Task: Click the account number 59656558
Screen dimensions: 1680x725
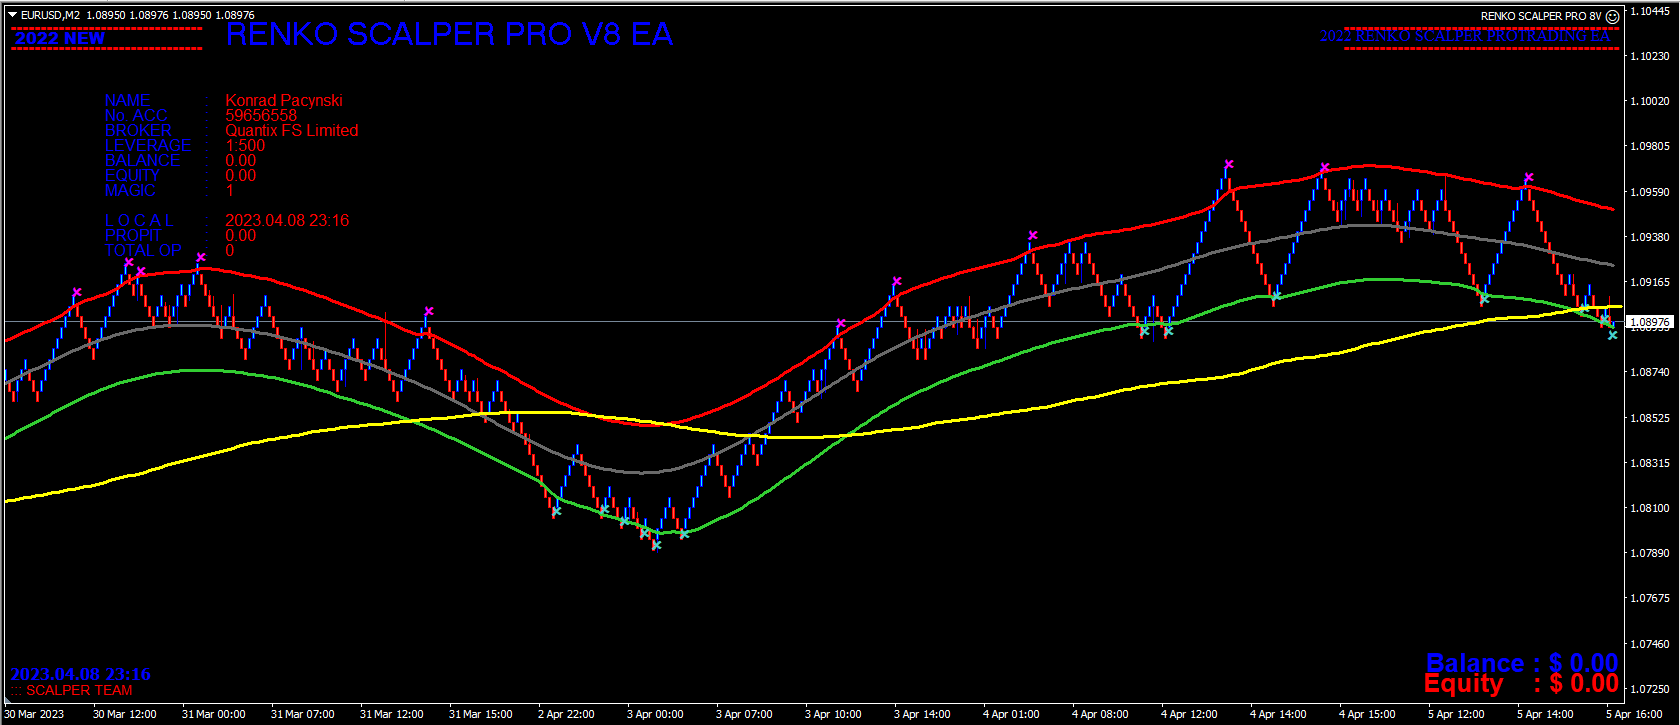Action: click(x=261, y=115)
